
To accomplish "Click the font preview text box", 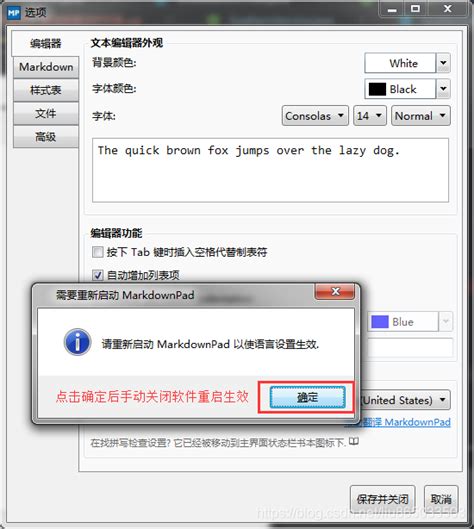I will point(271,170).
